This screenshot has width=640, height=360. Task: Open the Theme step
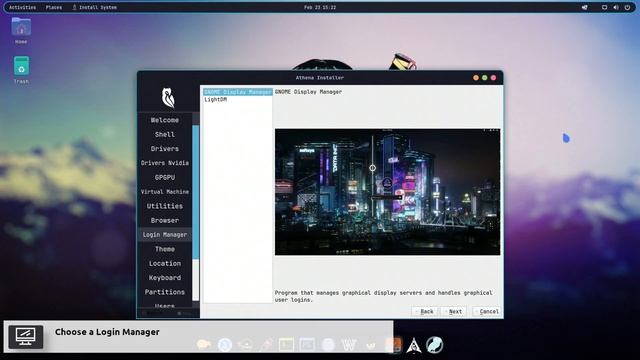164,249
